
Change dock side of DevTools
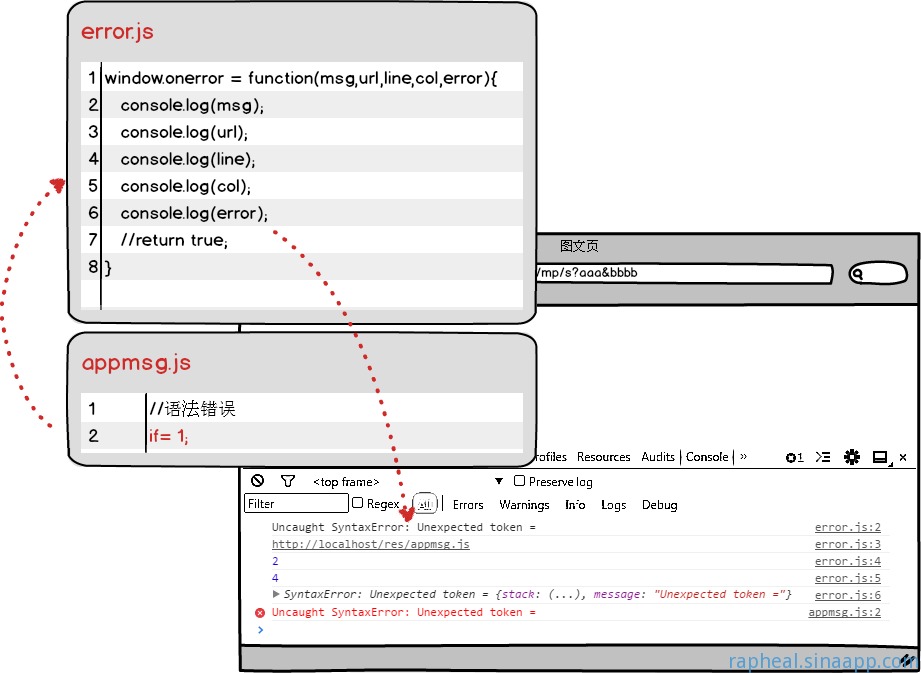[x=880, y=457]
